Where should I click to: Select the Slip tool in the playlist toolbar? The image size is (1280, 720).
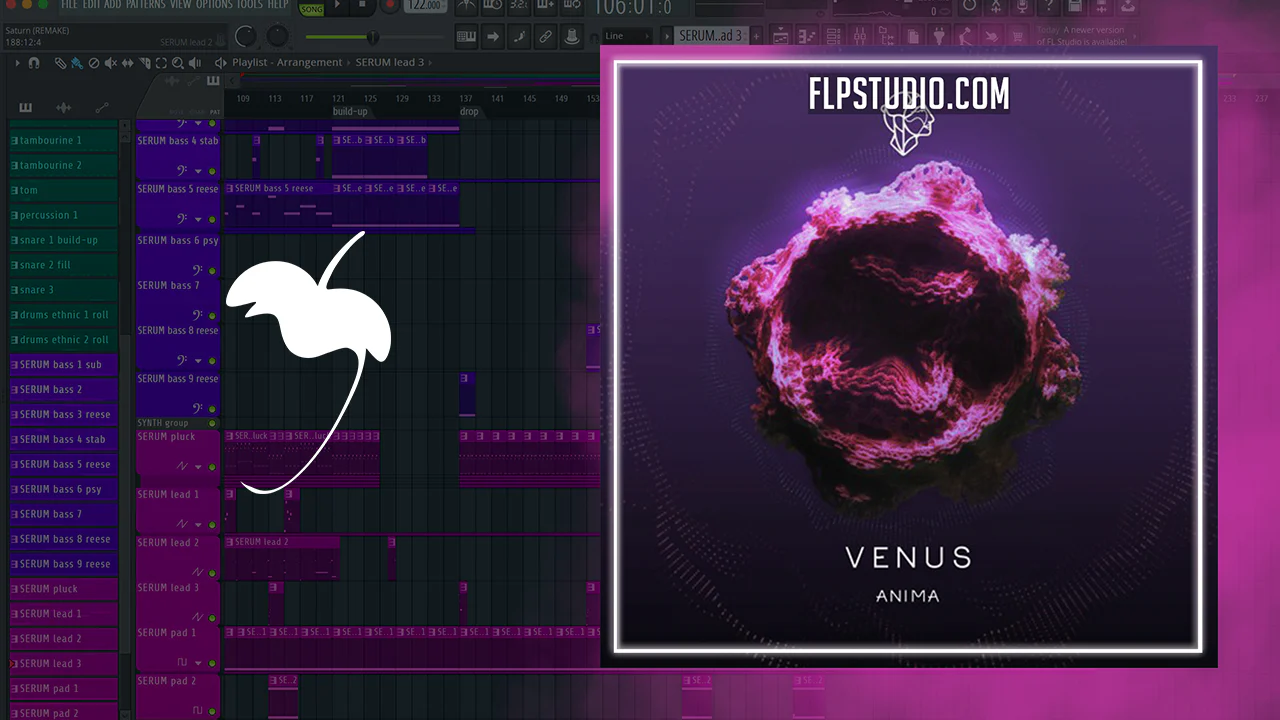pos(127,62)
